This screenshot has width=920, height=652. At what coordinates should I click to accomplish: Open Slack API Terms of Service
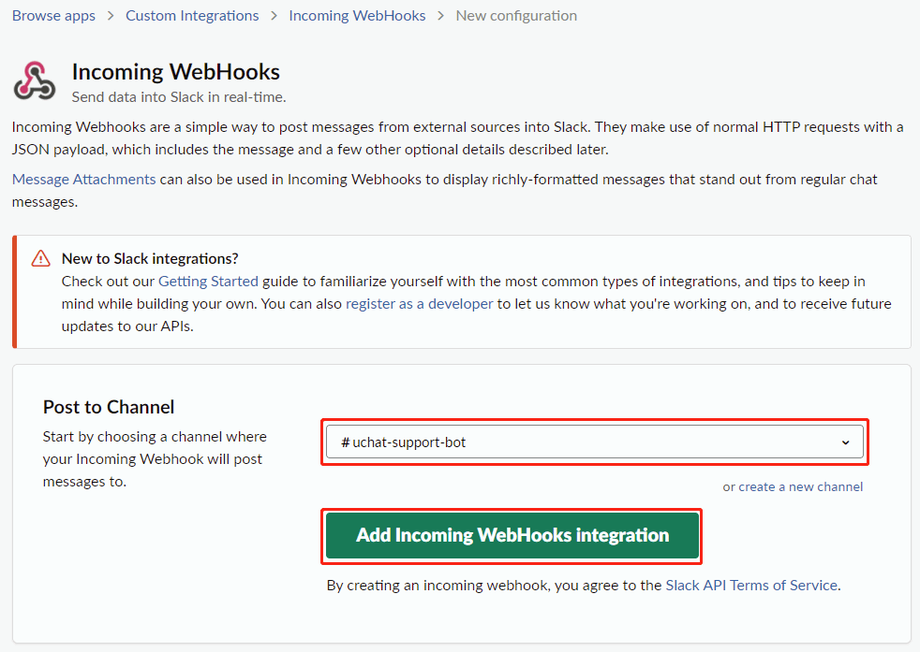tap(751, 585)
